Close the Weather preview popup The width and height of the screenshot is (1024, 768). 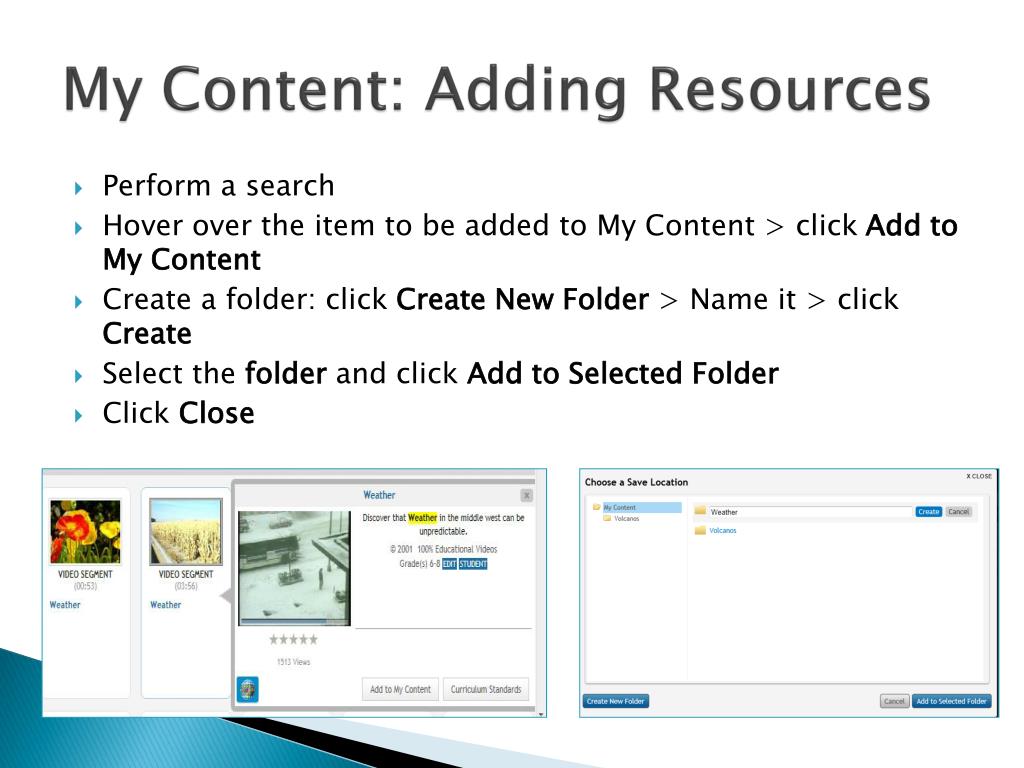pos(526,496)
